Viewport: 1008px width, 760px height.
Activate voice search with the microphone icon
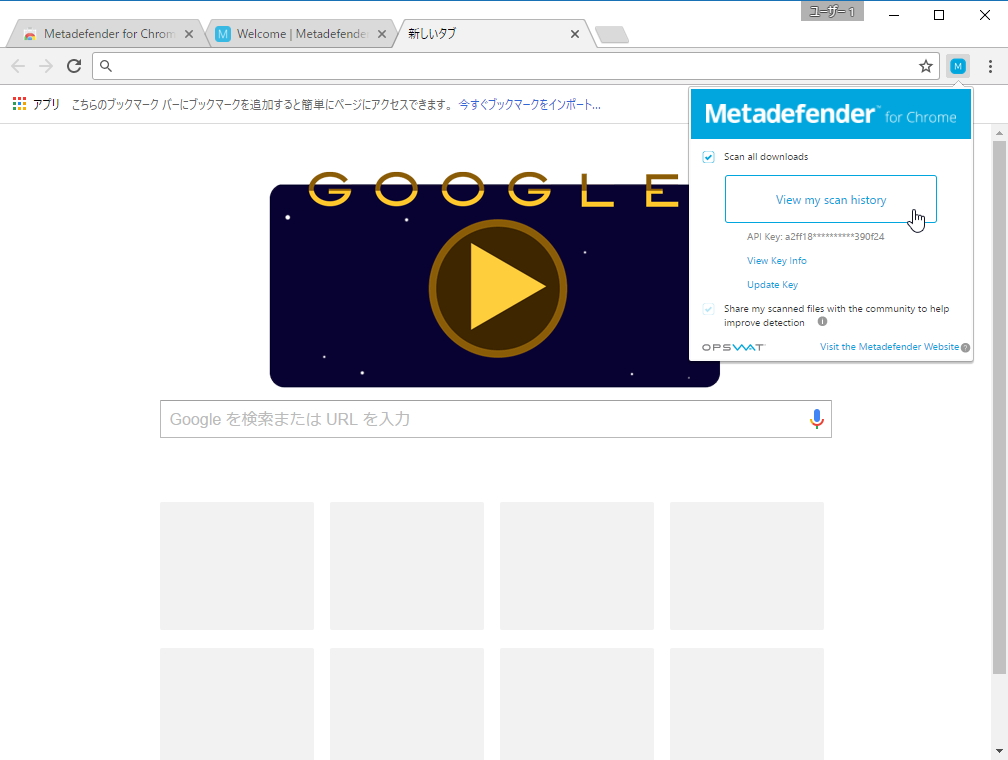[x=816, y=419]
